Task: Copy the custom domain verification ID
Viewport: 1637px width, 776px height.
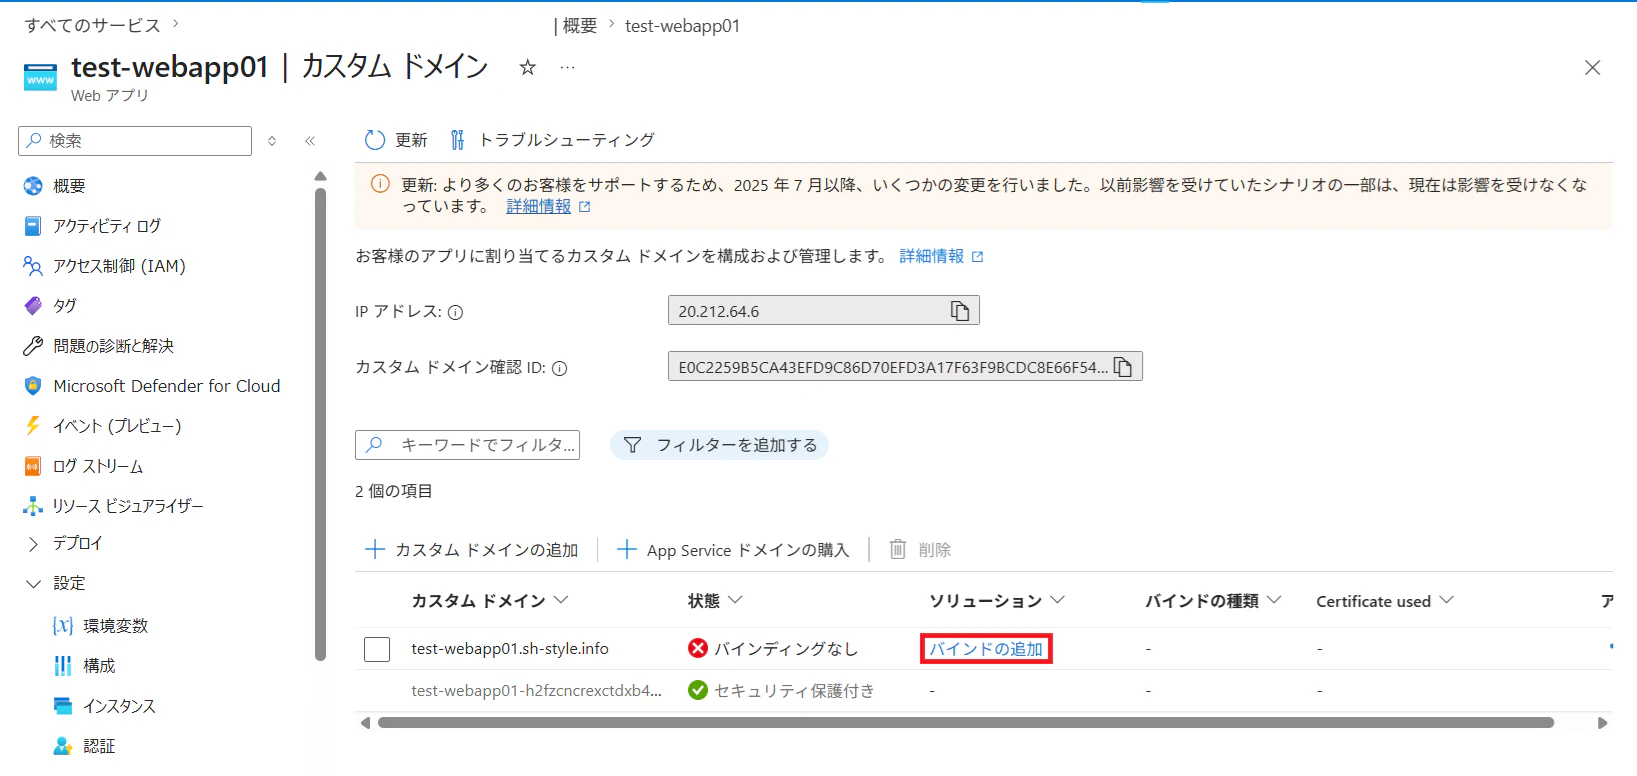Action: (1123, 367)
